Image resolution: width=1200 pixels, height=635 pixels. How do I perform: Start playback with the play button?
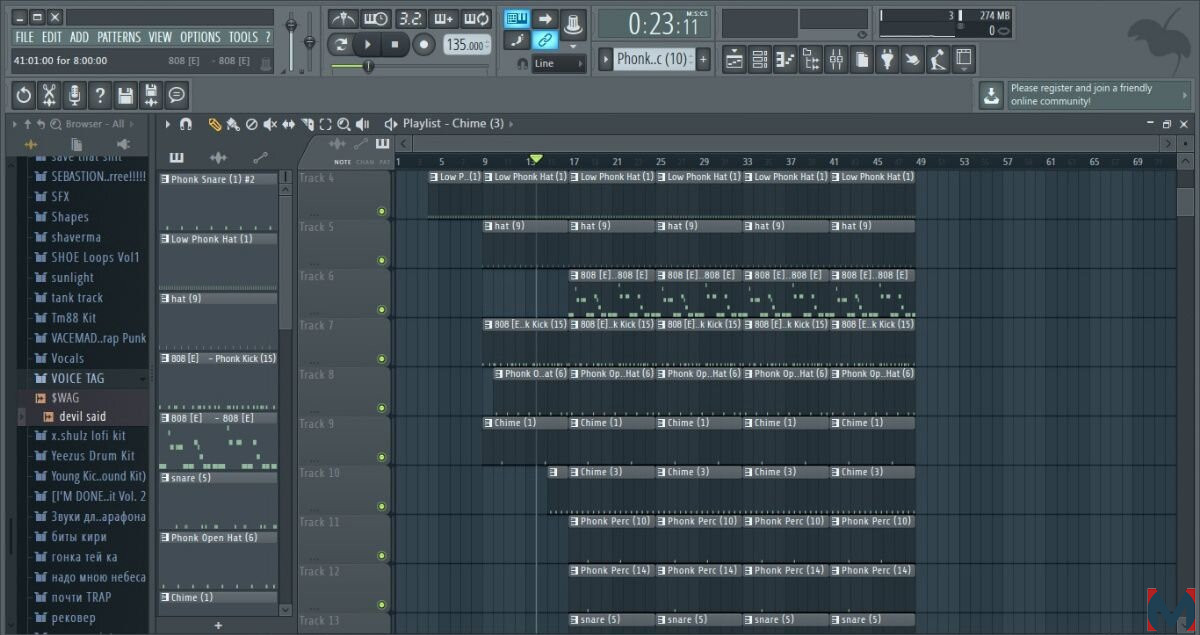368,44
